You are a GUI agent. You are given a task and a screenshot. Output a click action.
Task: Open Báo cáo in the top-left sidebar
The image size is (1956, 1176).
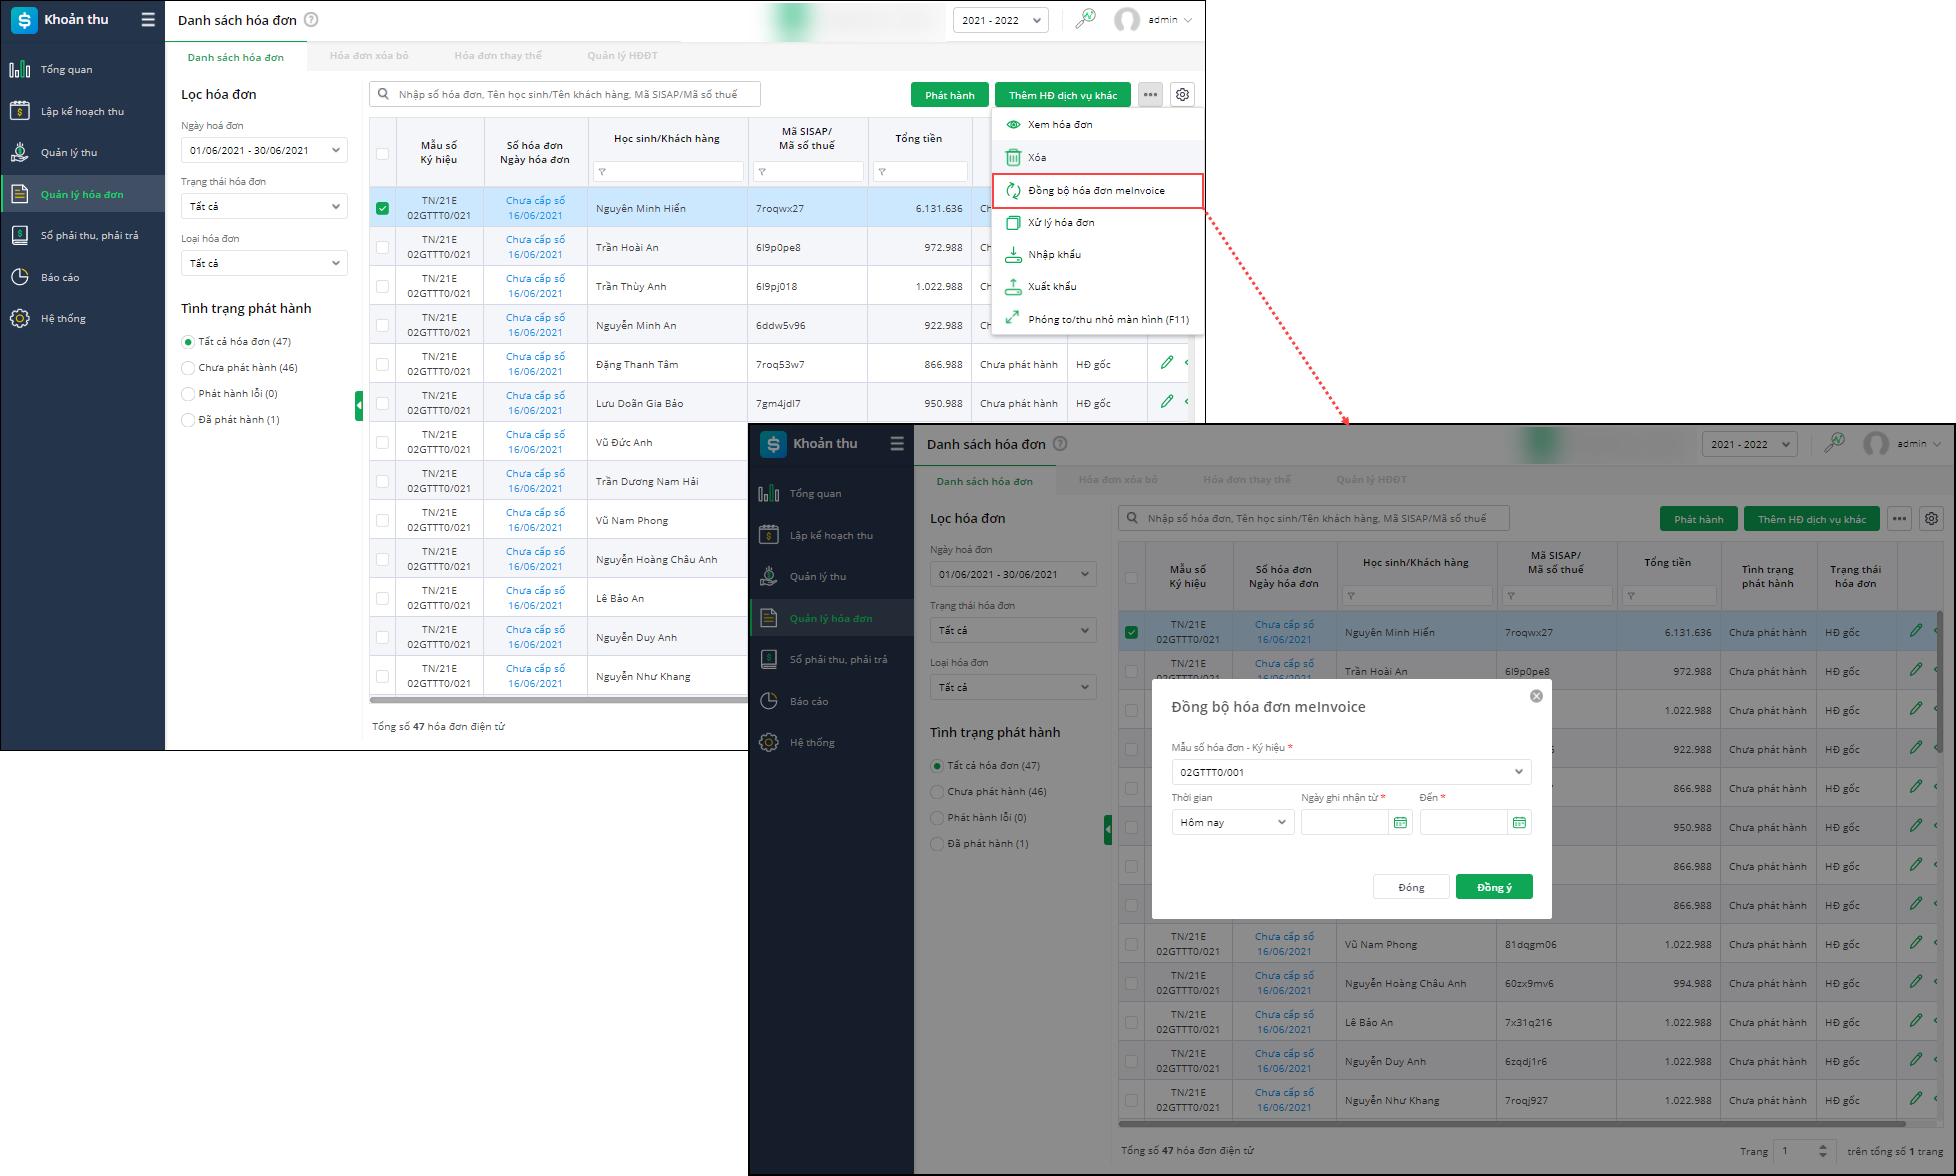coord(59,278)
